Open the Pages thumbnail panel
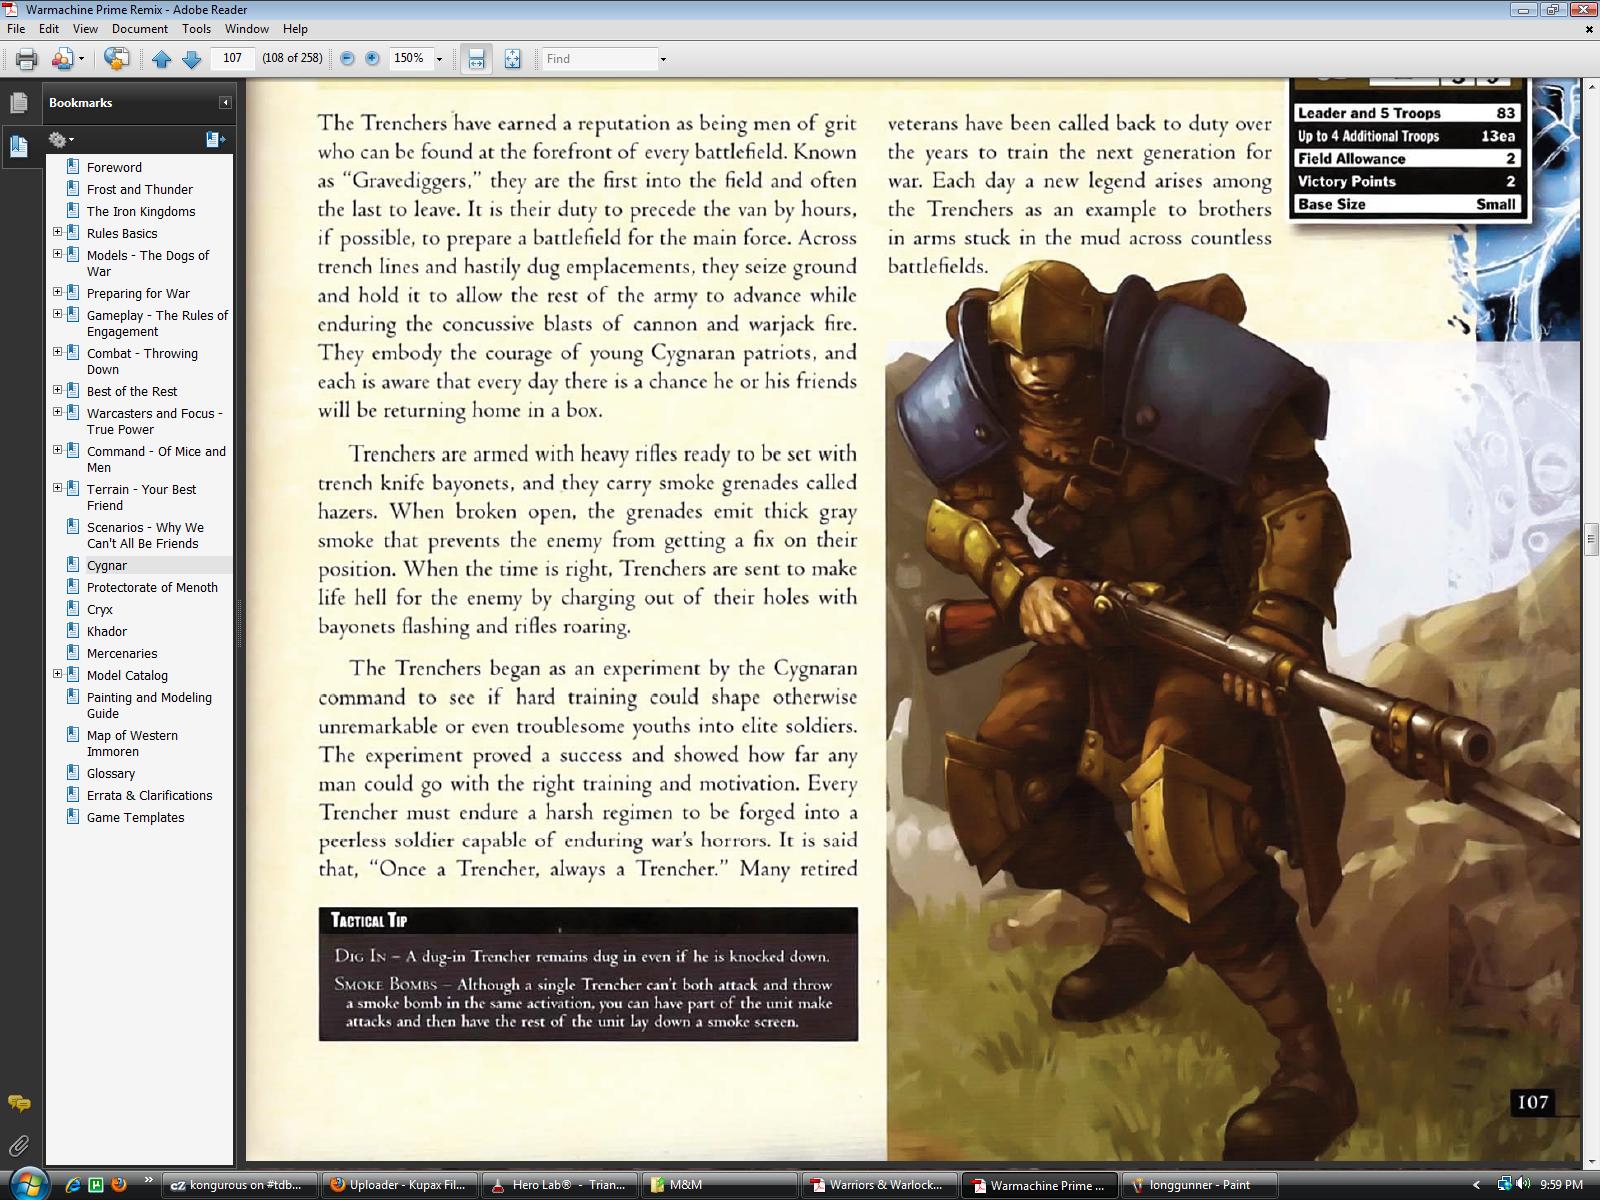Viewport: 1600px width, 1200px height. click(18, 103)
